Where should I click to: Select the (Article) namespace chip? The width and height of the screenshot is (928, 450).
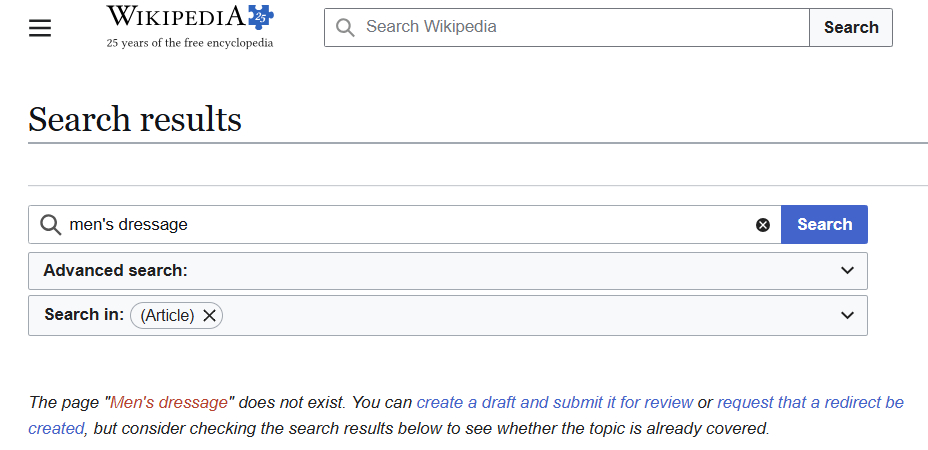167,316
